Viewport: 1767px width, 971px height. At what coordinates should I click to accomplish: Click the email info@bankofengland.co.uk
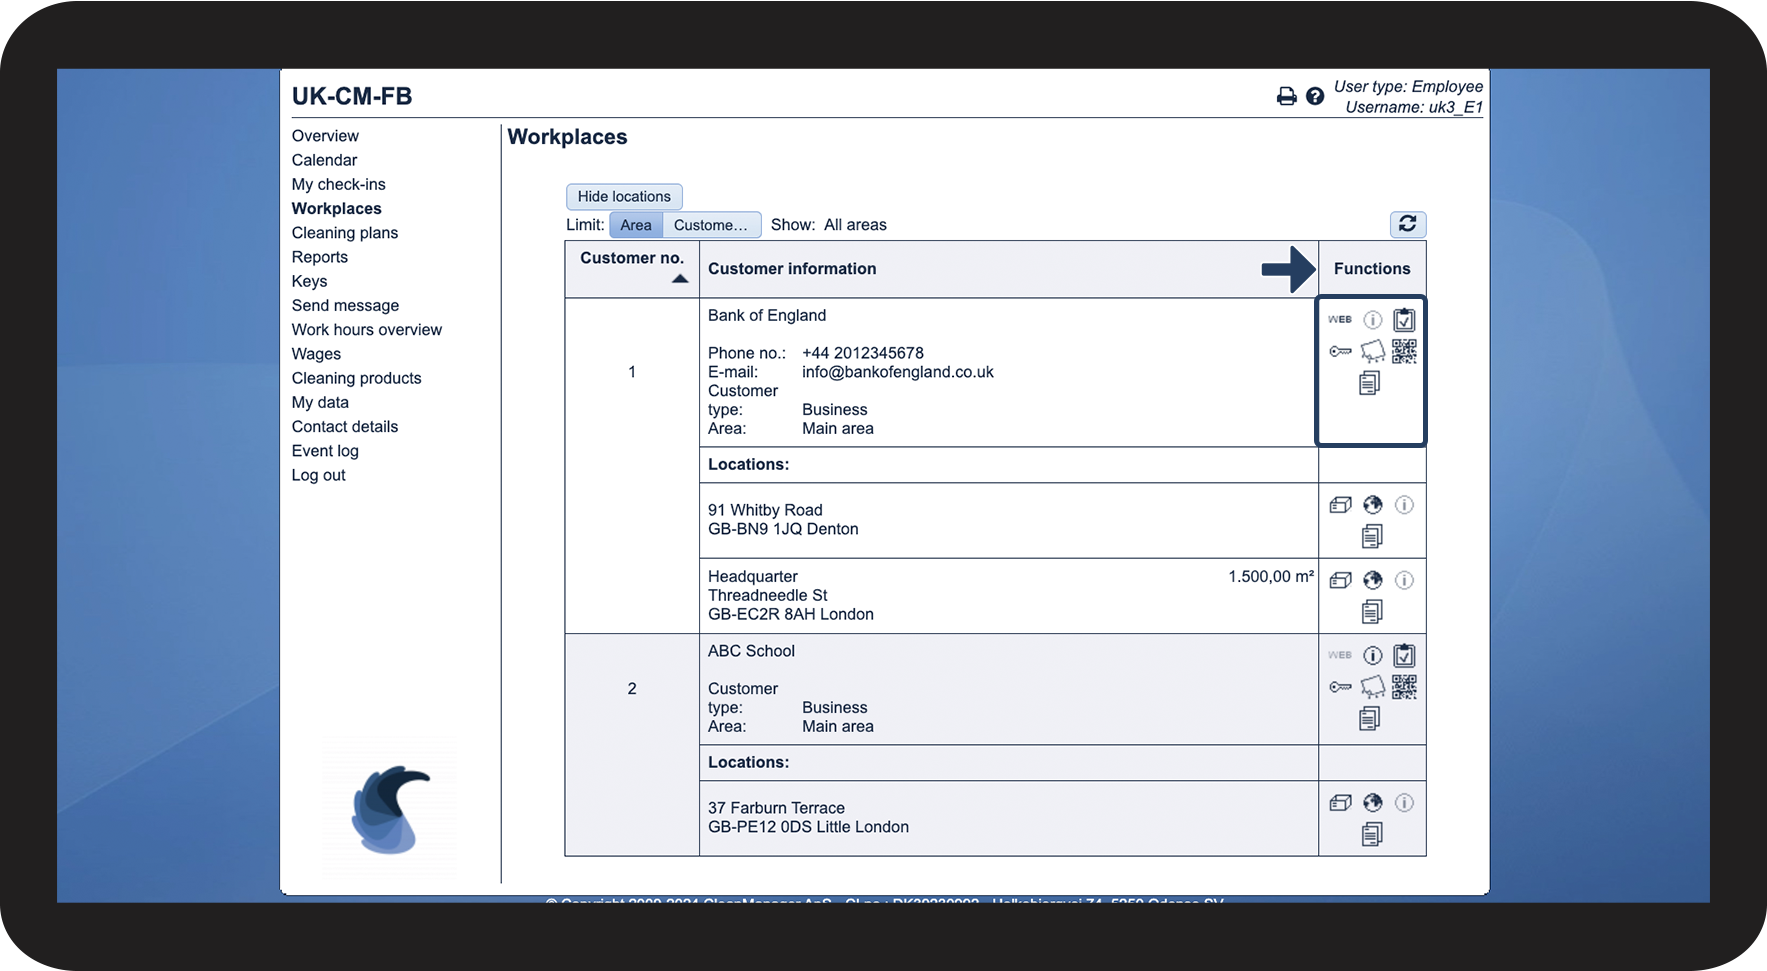point(898,372)
